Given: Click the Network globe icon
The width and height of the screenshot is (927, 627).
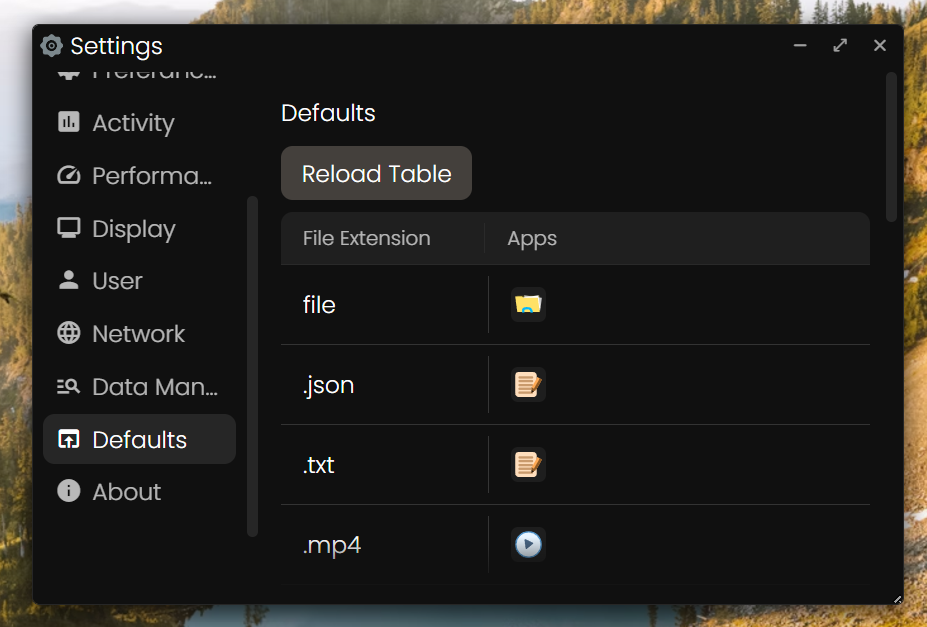Looking at the screenshot, I should tap(69, 334).
